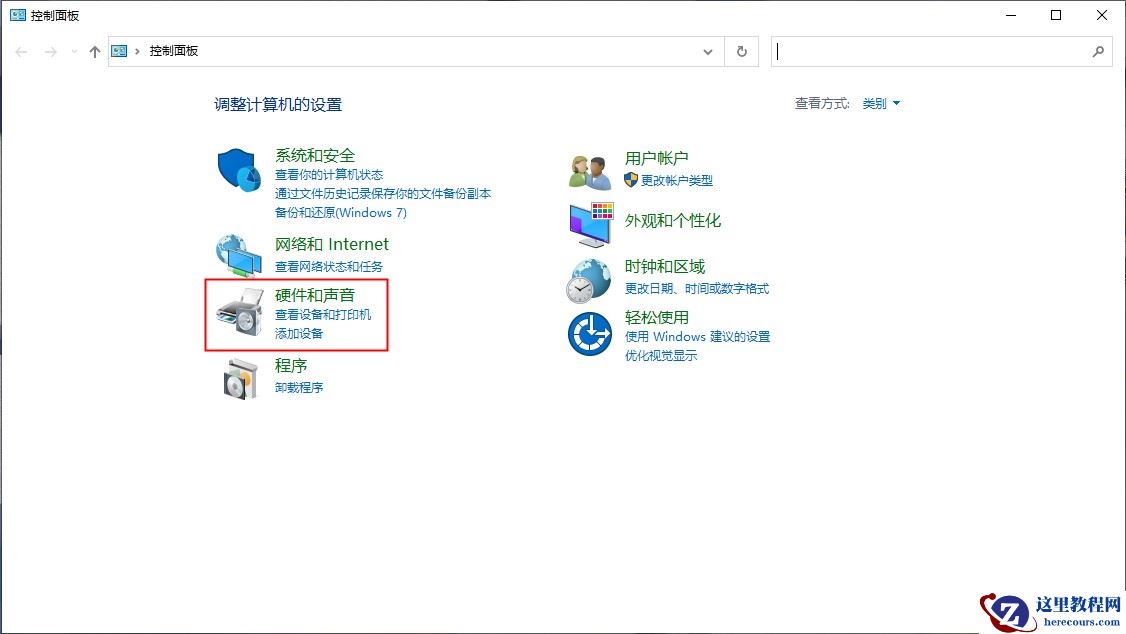Click the 系统和安全 shield icon
1126x634 pixels.
(238, 170)
